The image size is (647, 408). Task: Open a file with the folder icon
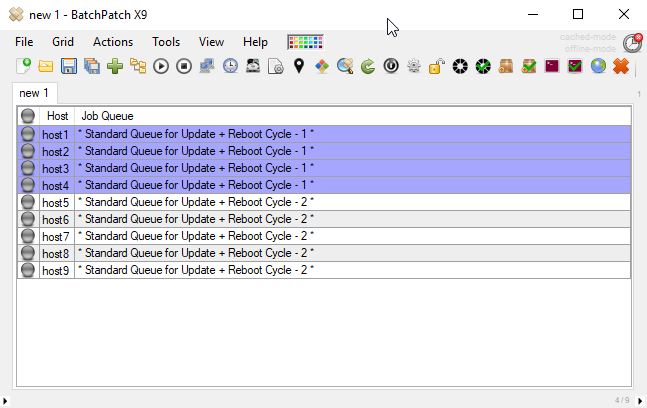click(46, 66)
